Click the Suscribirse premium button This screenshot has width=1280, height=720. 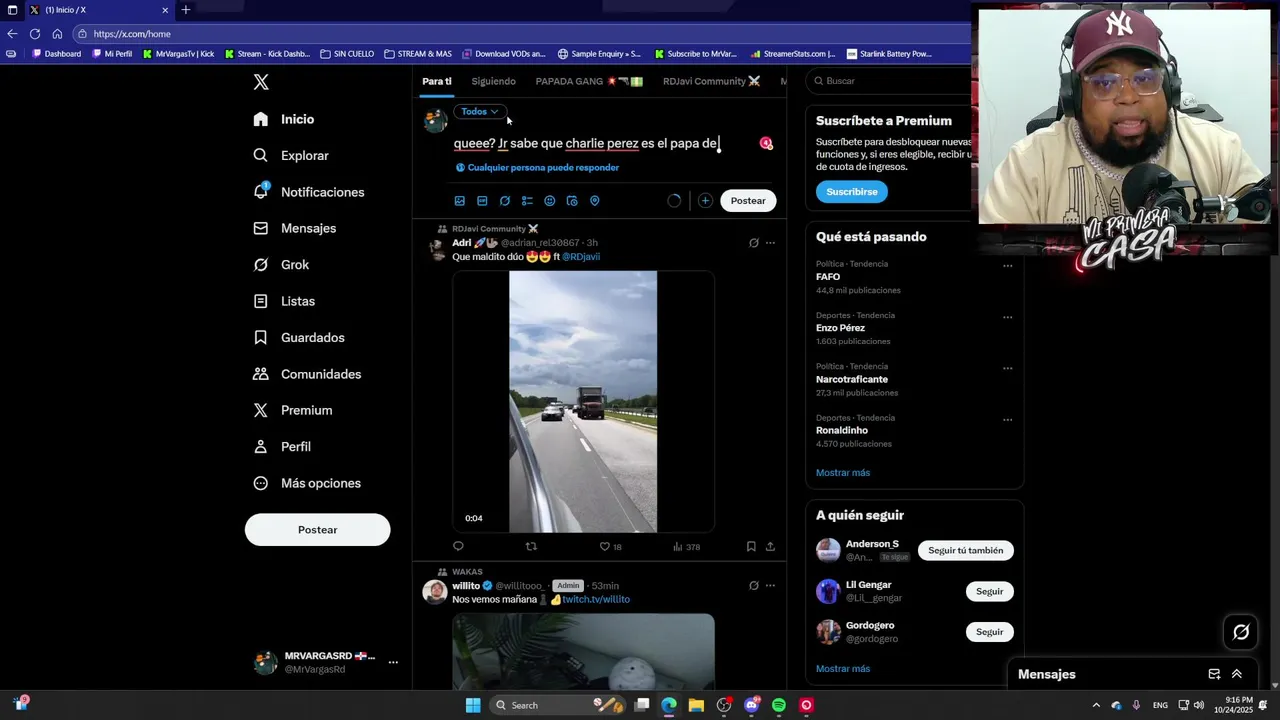pos(852,192)
